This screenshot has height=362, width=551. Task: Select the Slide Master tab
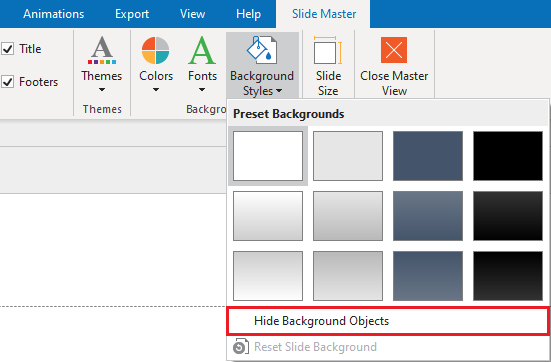(x=324, y=14)
